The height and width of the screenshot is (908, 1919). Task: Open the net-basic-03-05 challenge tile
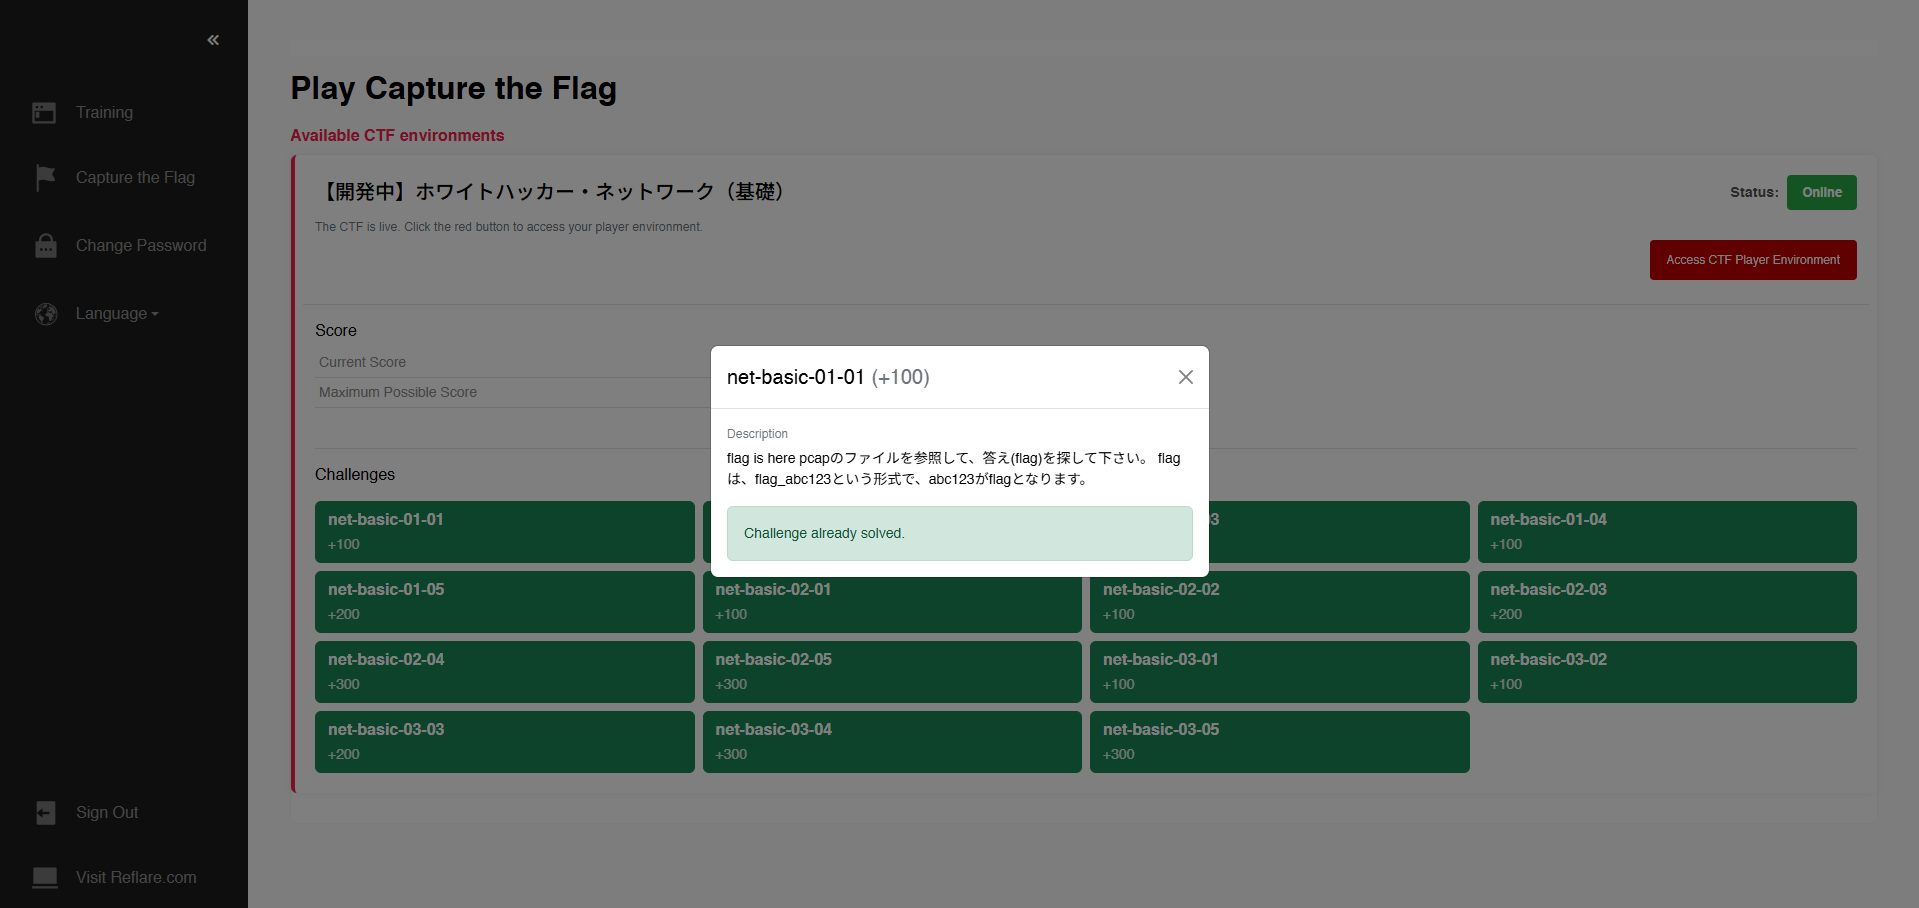point(1279,741)
